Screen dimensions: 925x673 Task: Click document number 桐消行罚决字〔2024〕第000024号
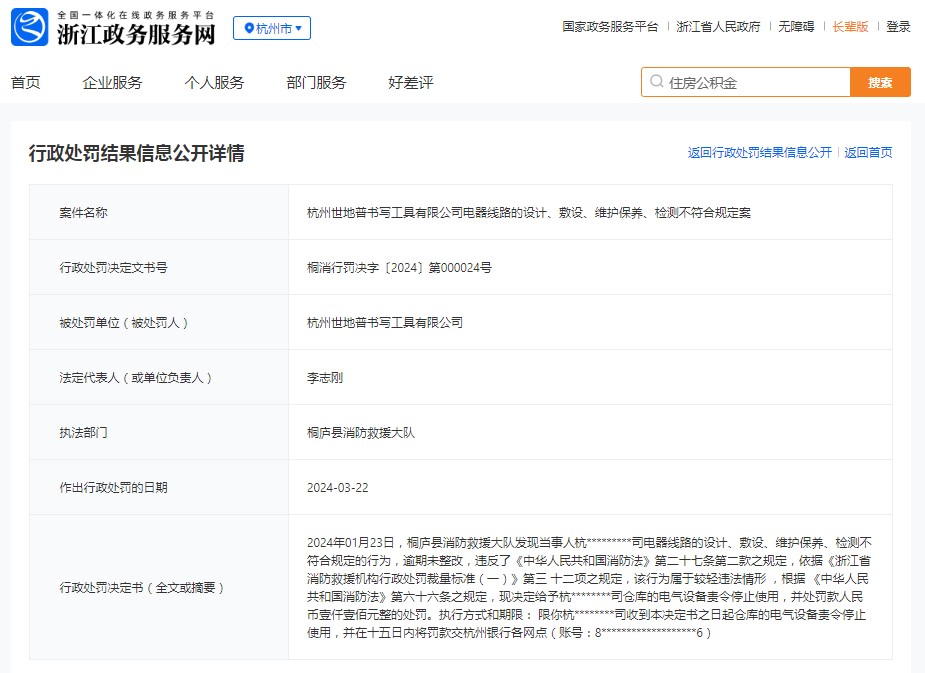click(x=399, y=268)
